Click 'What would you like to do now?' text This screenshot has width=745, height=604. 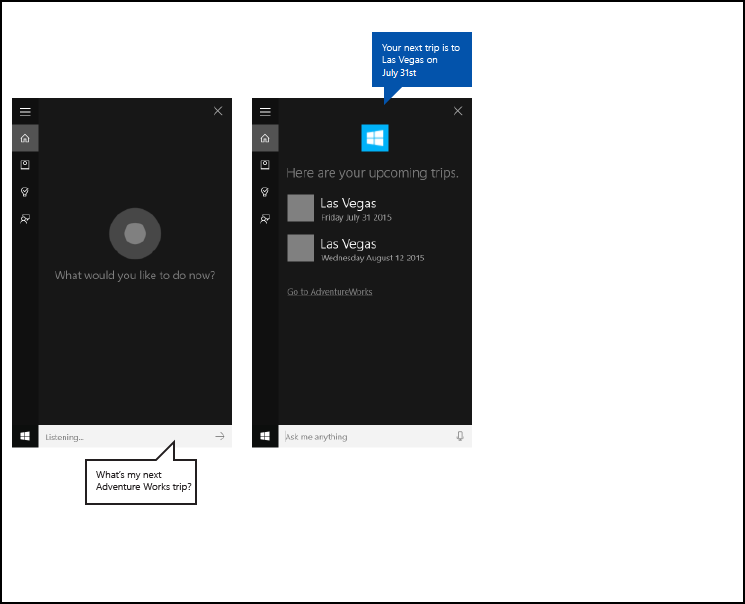tap(135, 275)
